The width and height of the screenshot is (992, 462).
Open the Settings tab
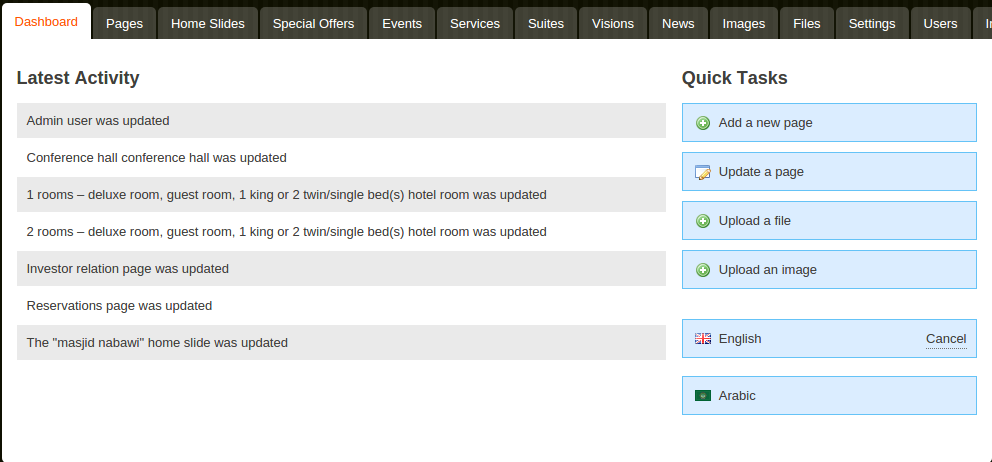tap(872, 24)
